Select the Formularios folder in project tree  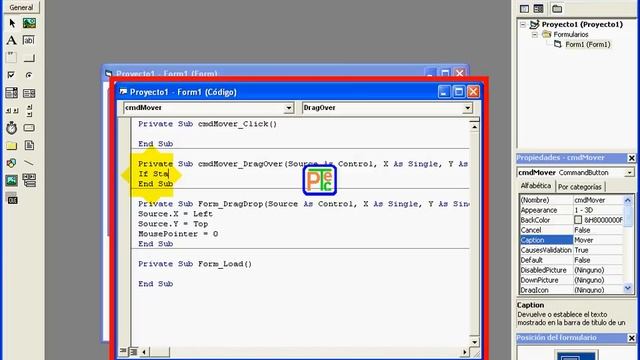coord(571,35)
